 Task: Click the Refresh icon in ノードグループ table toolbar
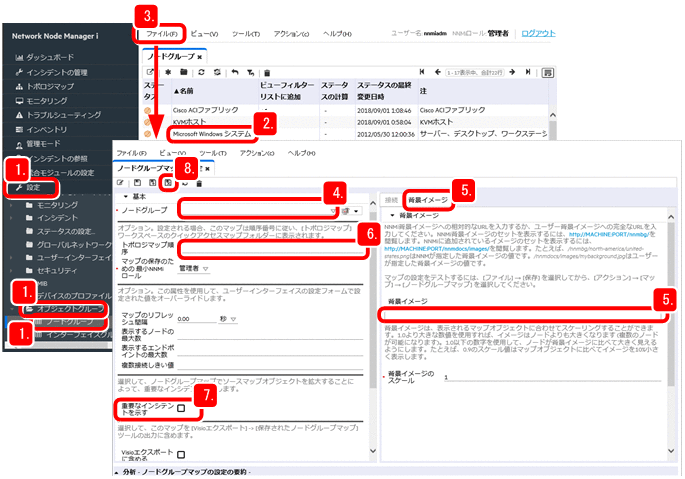201,72
